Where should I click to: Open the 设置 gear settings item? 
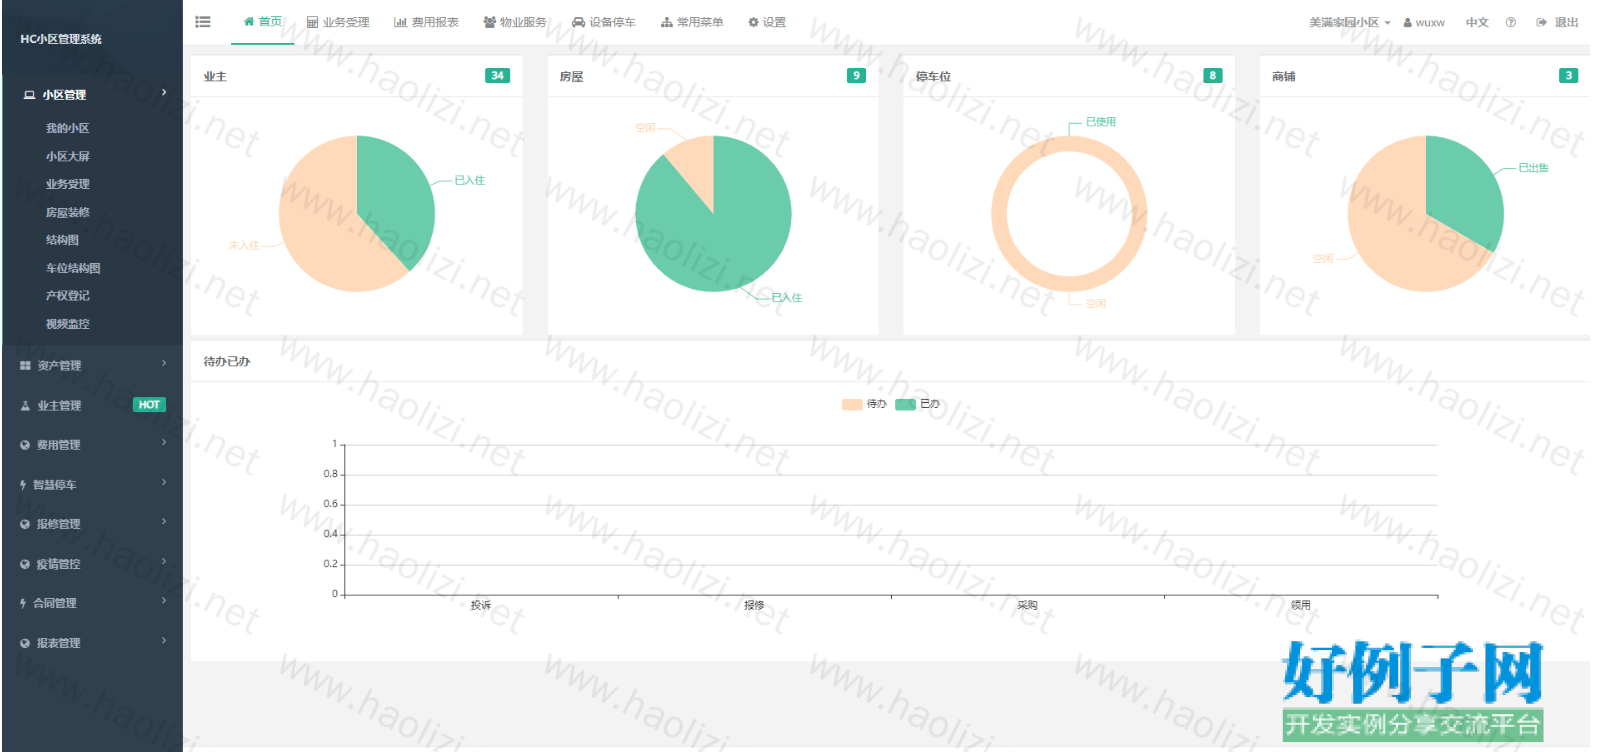coord(767,22)
